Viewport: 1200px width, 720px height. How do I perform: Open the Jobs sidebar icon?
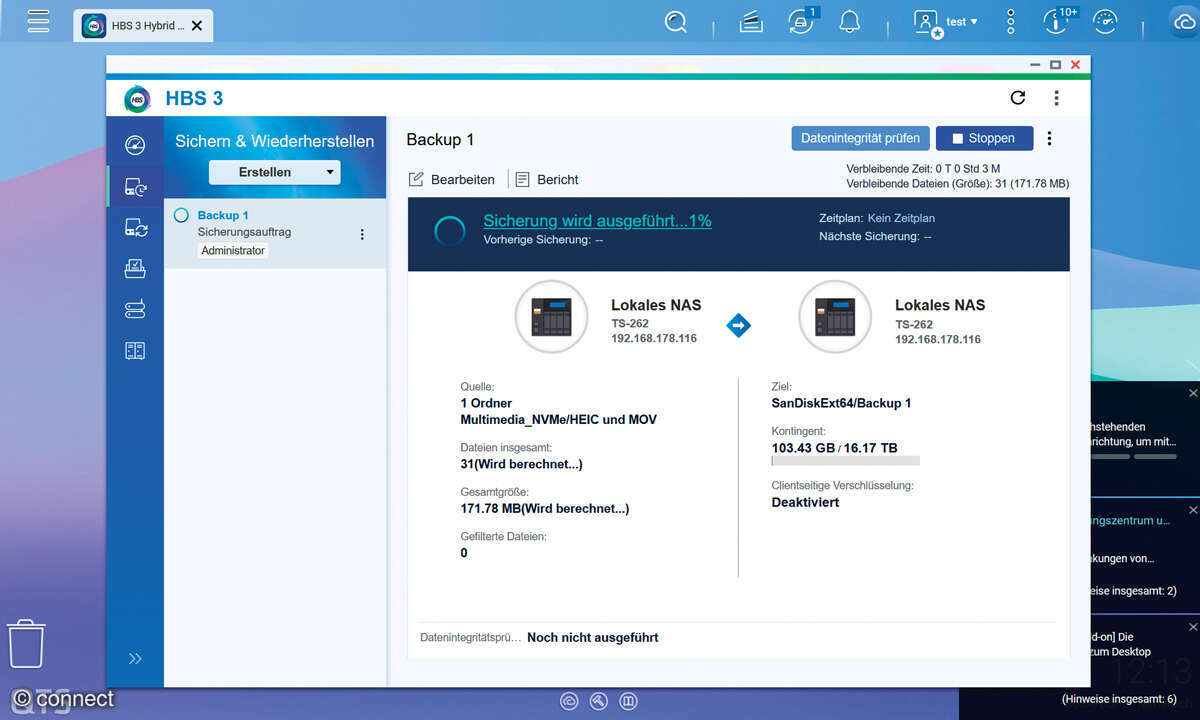tap(135, 268)
